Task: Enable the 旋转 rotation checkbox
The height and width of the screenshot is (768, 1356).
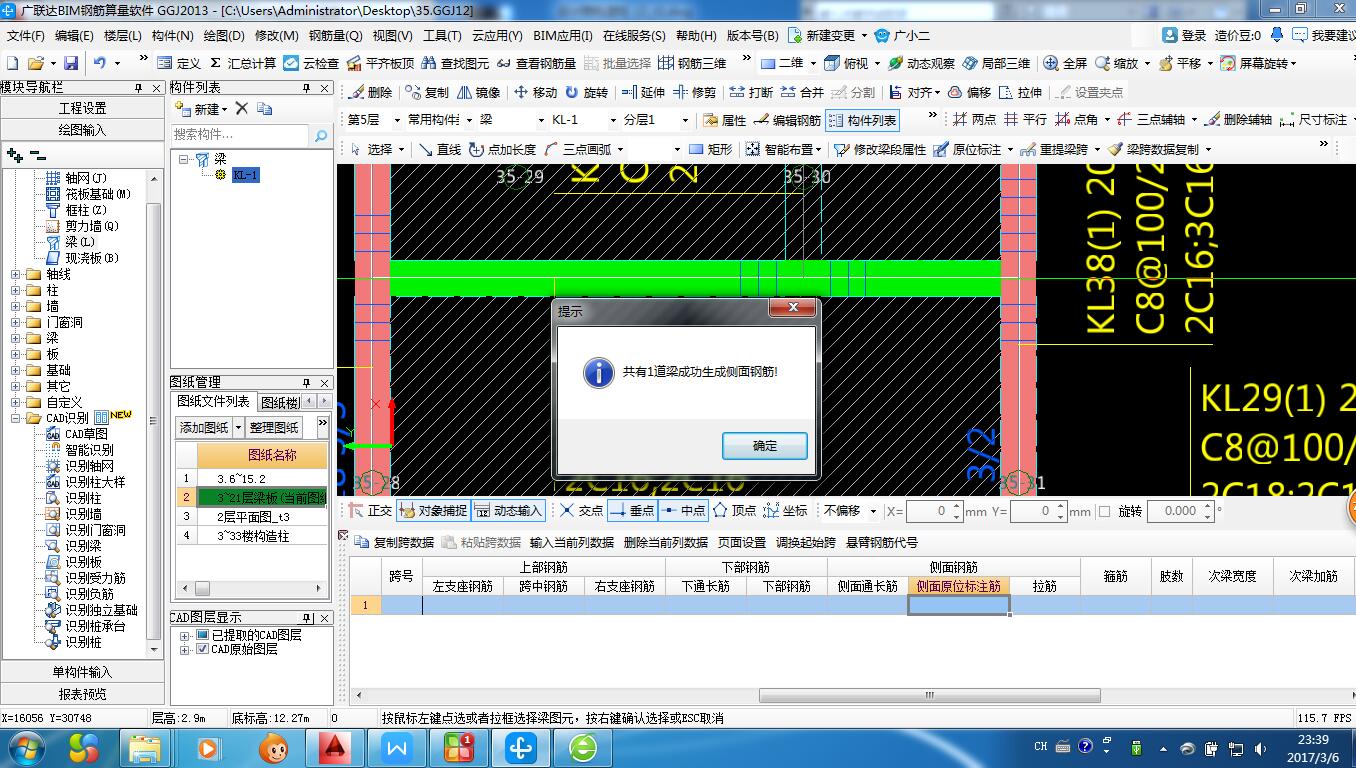Action: (1104, 511)
